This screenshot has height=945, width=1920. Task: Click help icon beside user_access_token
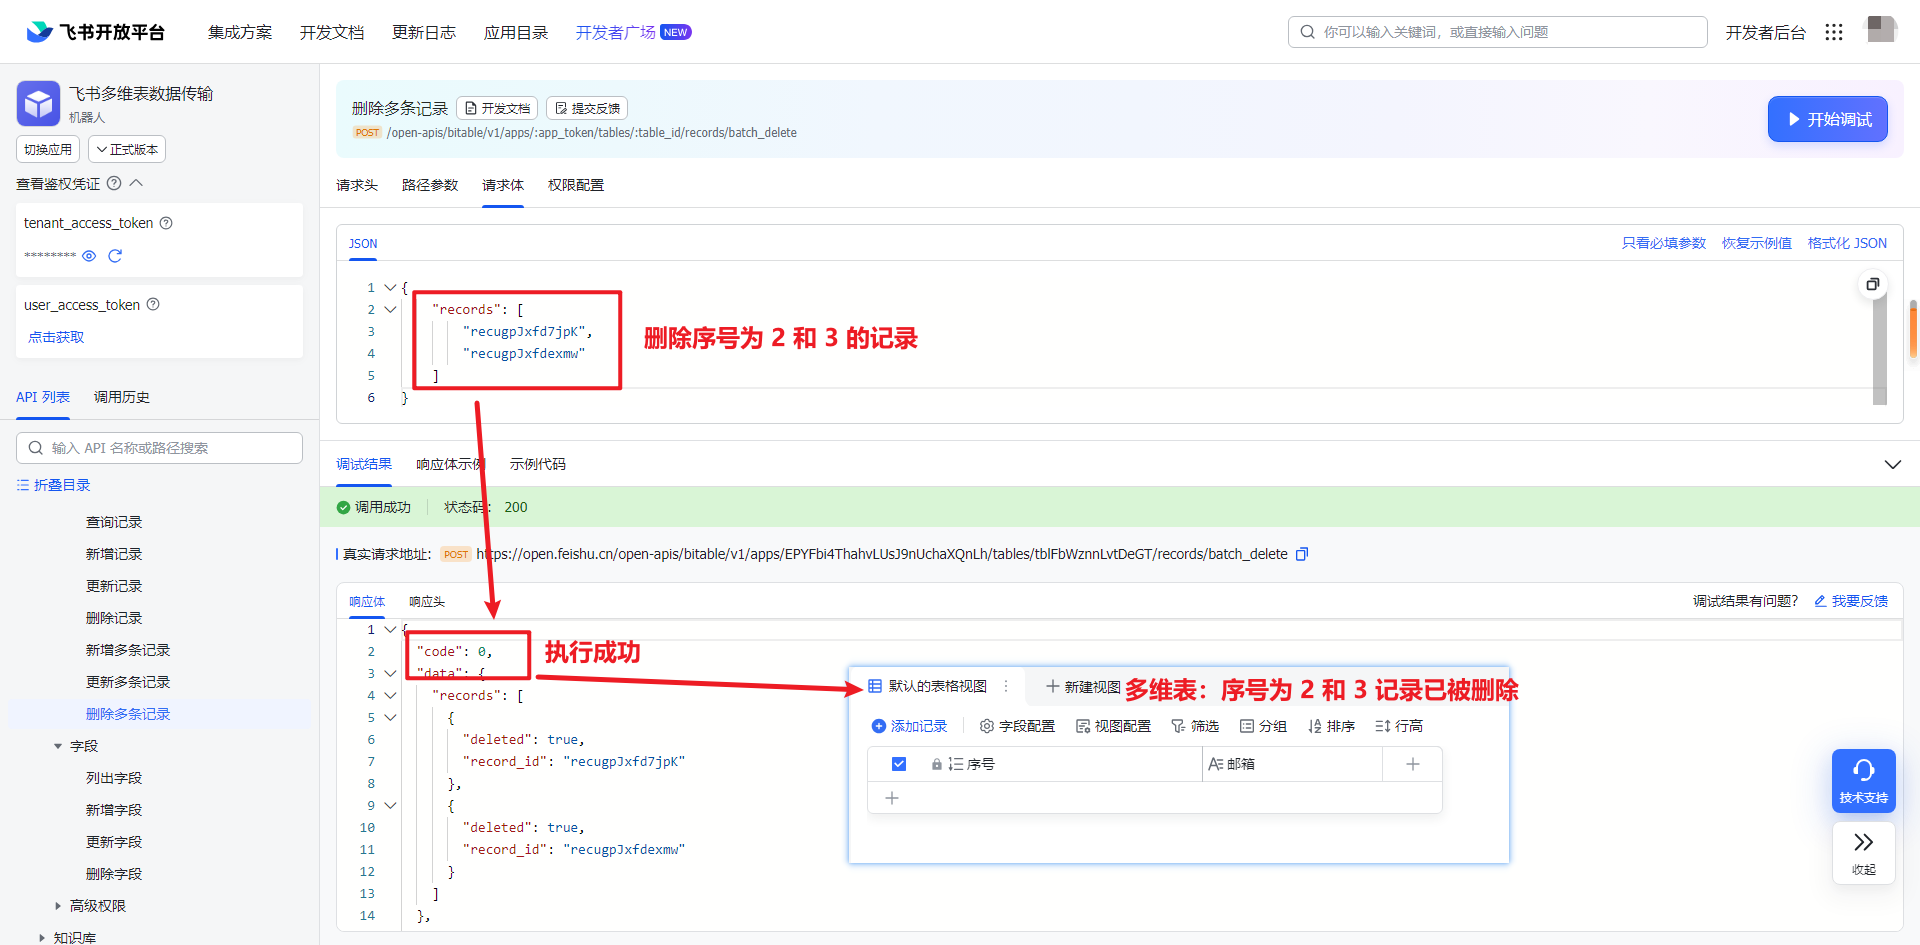[x=153, y=304]
